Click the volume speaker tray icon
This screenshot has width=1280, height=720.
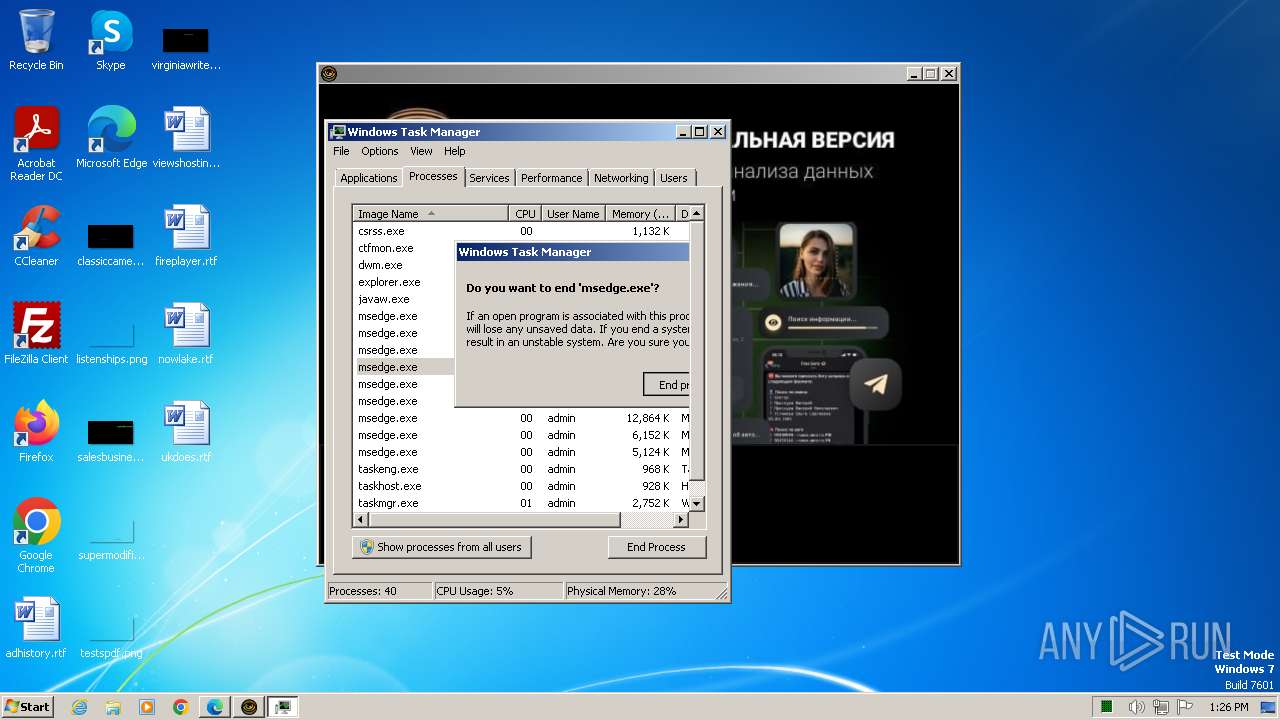tap(1136, 707)
